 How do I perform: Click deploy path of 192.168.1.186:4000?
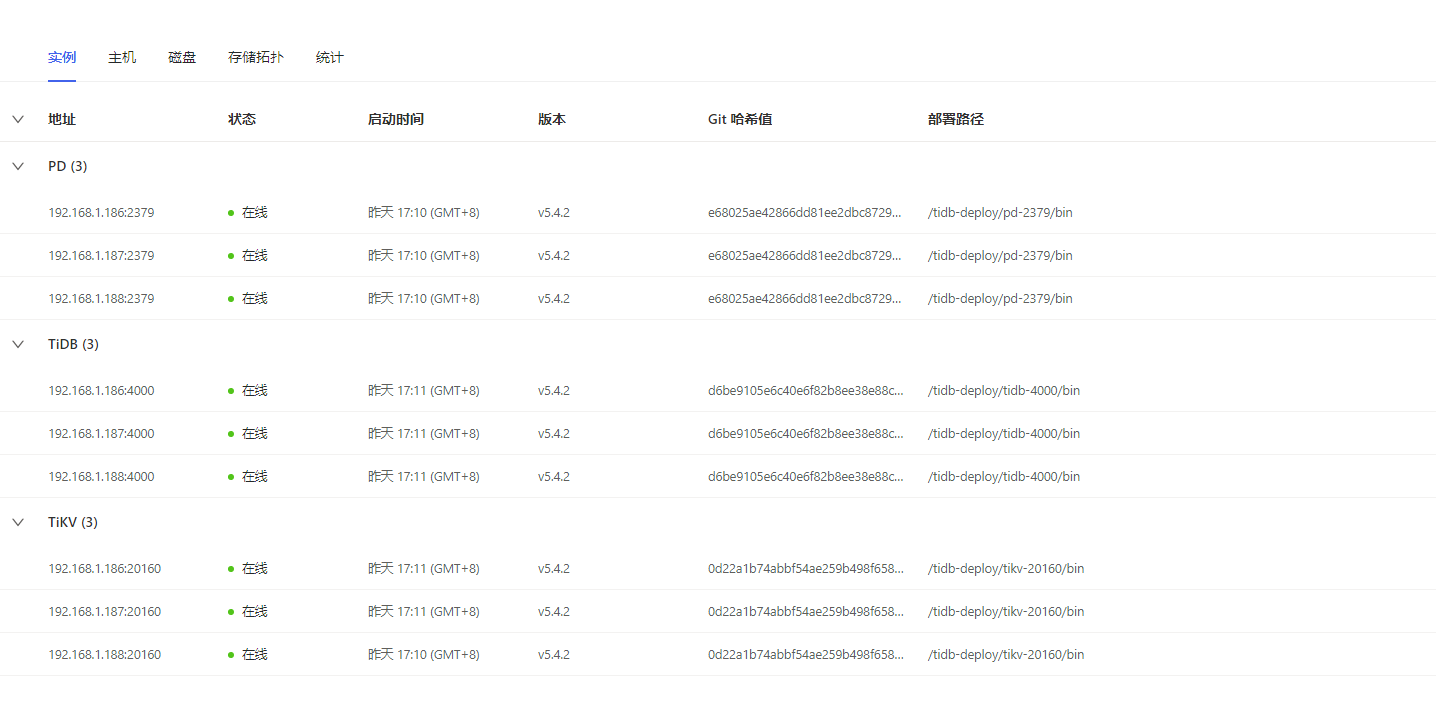1004,391
